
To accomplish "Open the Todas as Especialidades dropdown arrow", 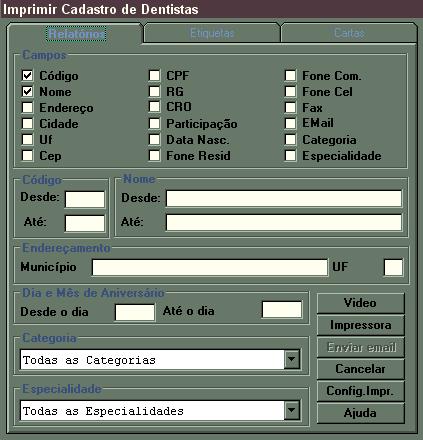I will click(292, 410).
